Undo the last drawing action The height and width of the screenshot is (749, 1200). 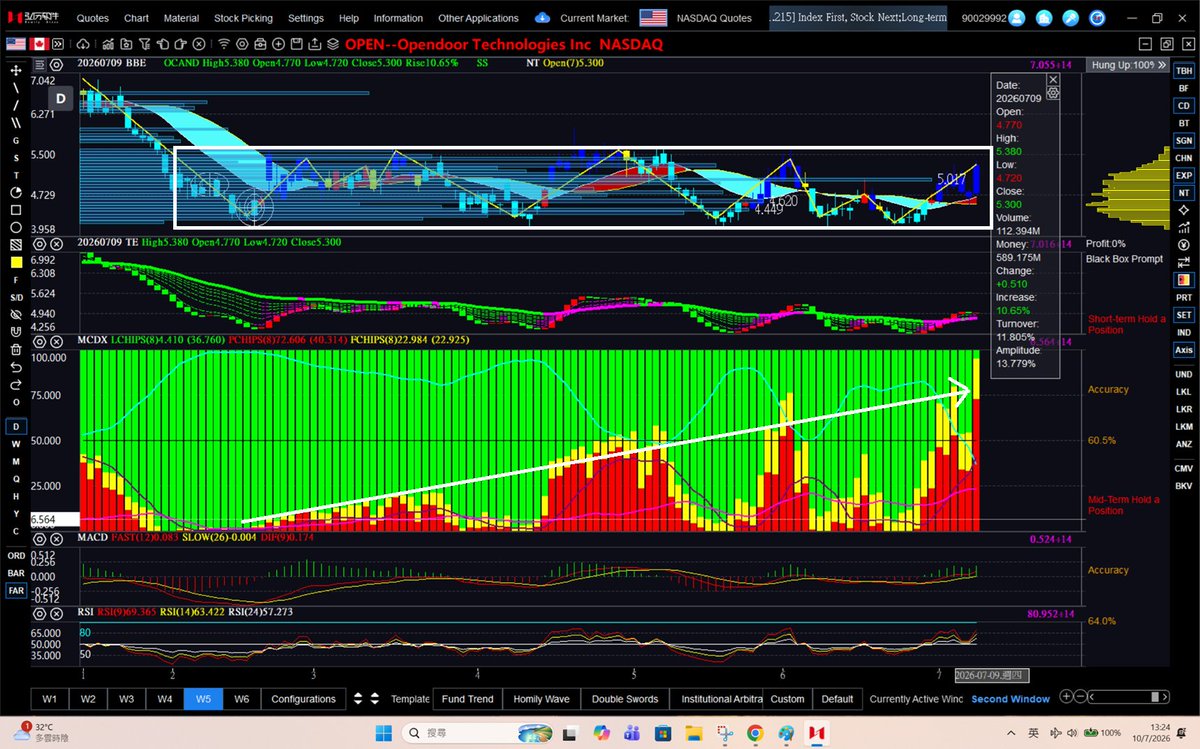coord(16,366)
